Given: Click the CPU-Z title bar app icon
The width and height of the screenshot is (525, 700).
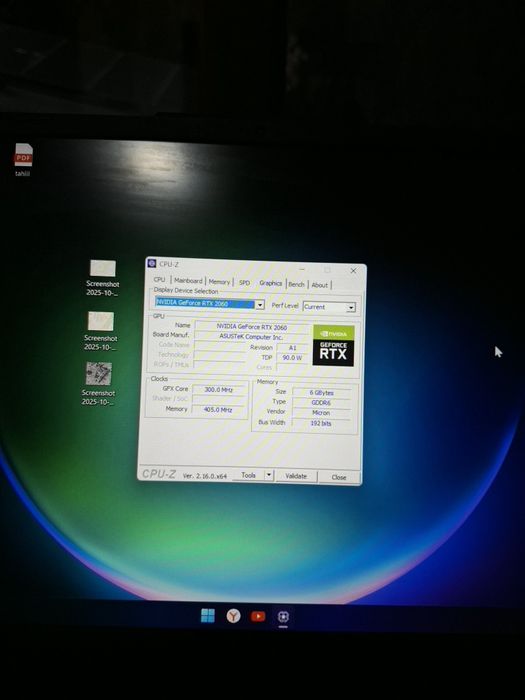Looking at the screenshot, I should 152,263.
